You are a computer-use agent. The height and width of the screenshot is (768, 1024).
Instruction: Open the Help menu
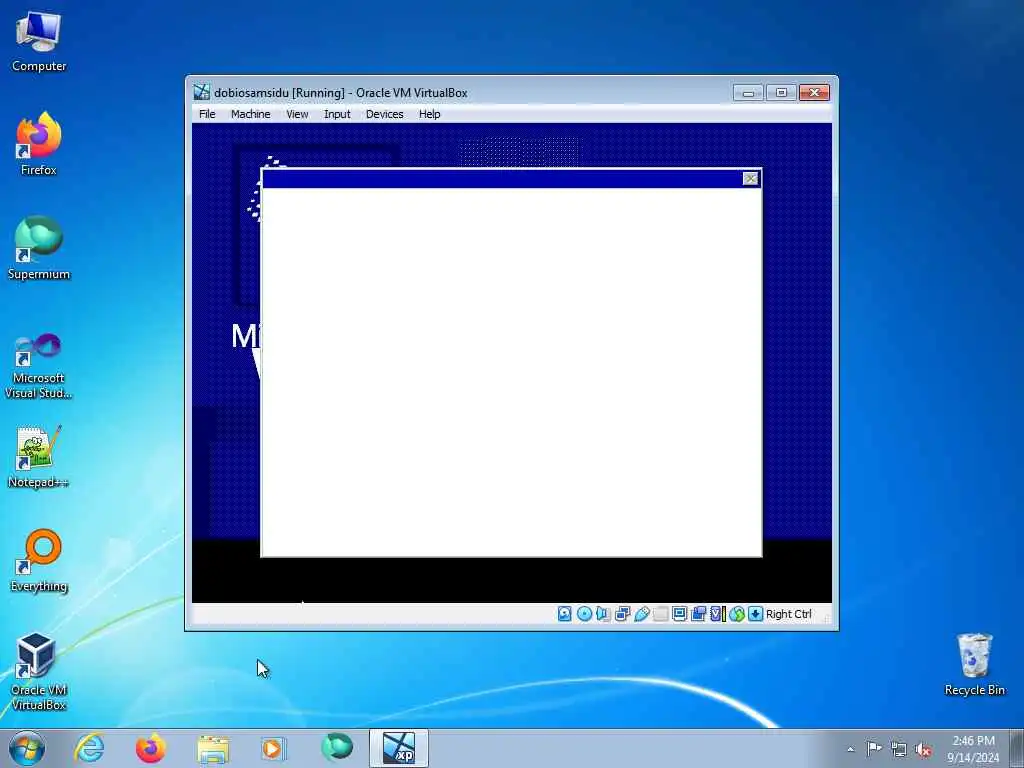[x=430, y=114]
